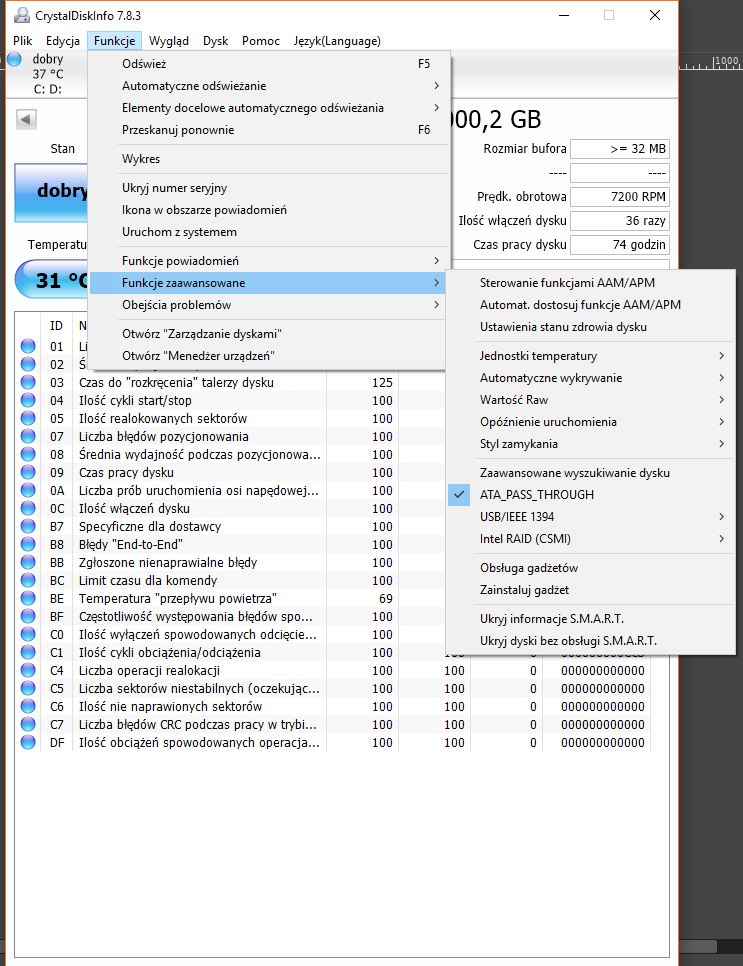Screen dimensions: 743x966
Task: Click status orb for attribute 08 row
Action: tap(28, 454)
